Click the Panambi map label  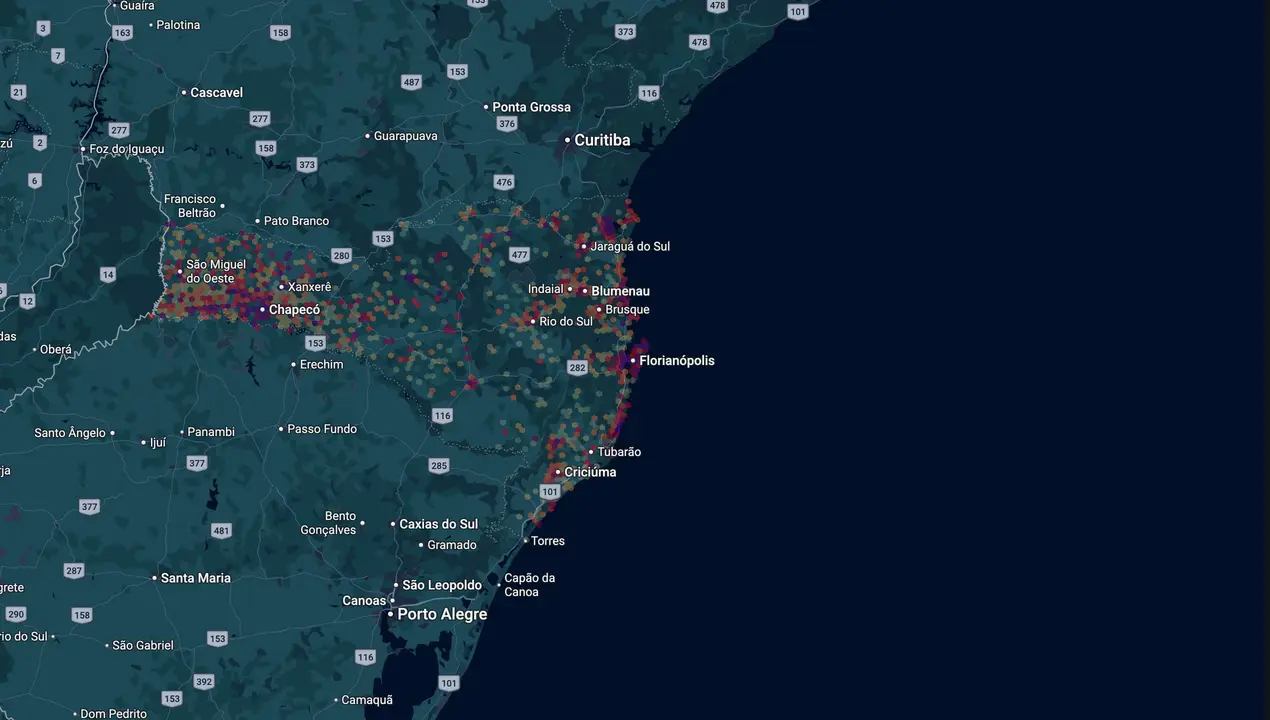[211, 432]
